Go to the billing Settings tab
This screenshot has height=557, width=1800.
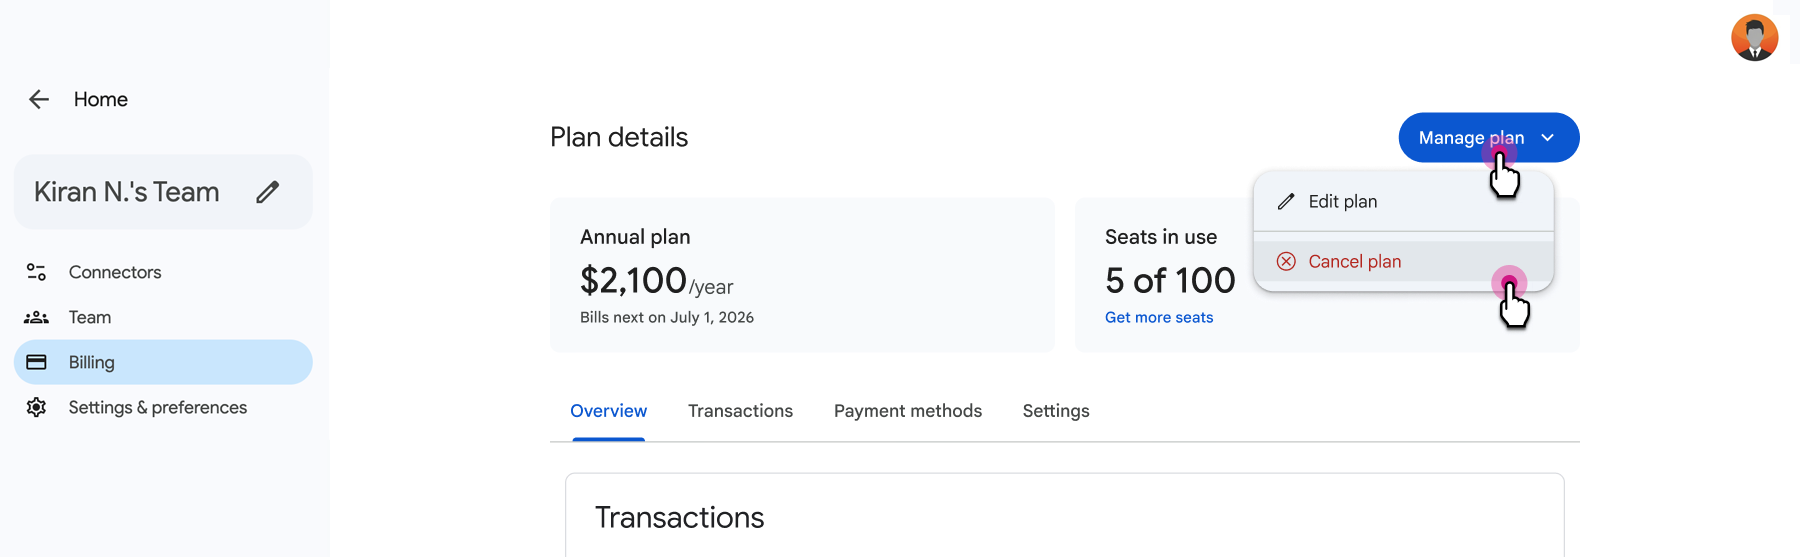[x=1055, y=411]
